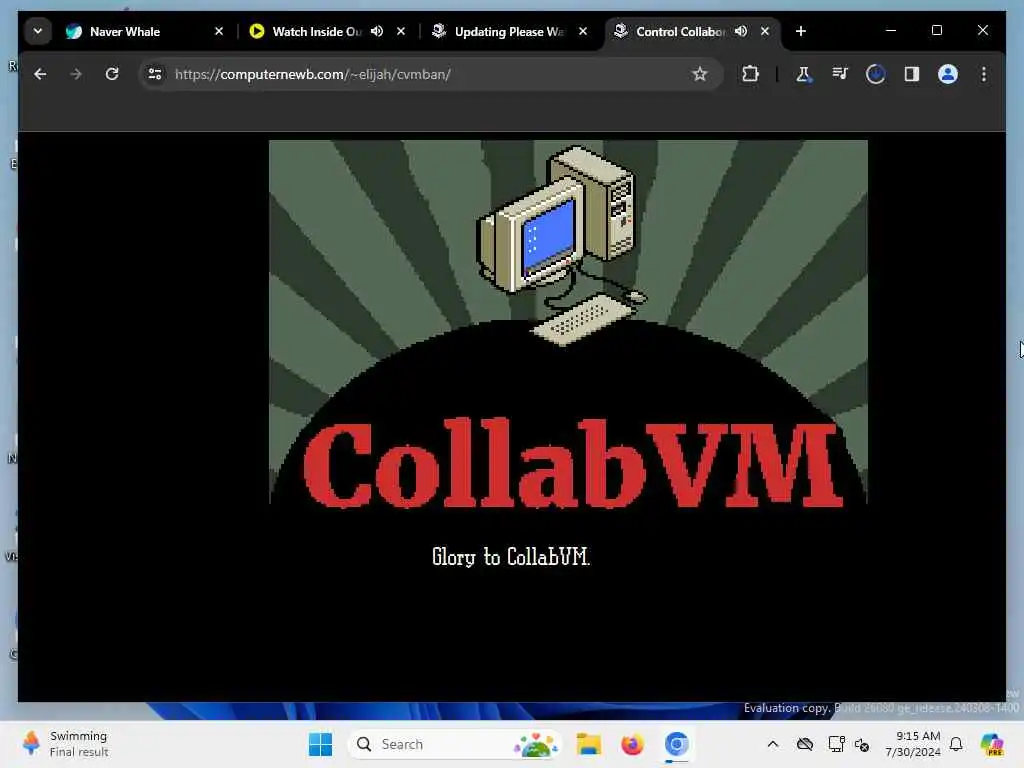This screenshot has width=1024, height=768.
Task: Close the Control Collabor tab
Action: point(765,31)
